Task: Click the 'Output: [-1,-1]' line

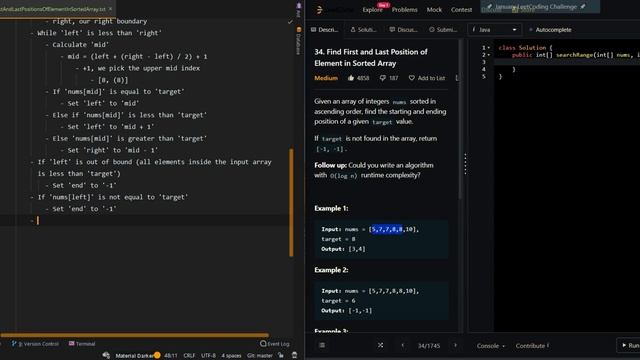Action: coord(347,310)
